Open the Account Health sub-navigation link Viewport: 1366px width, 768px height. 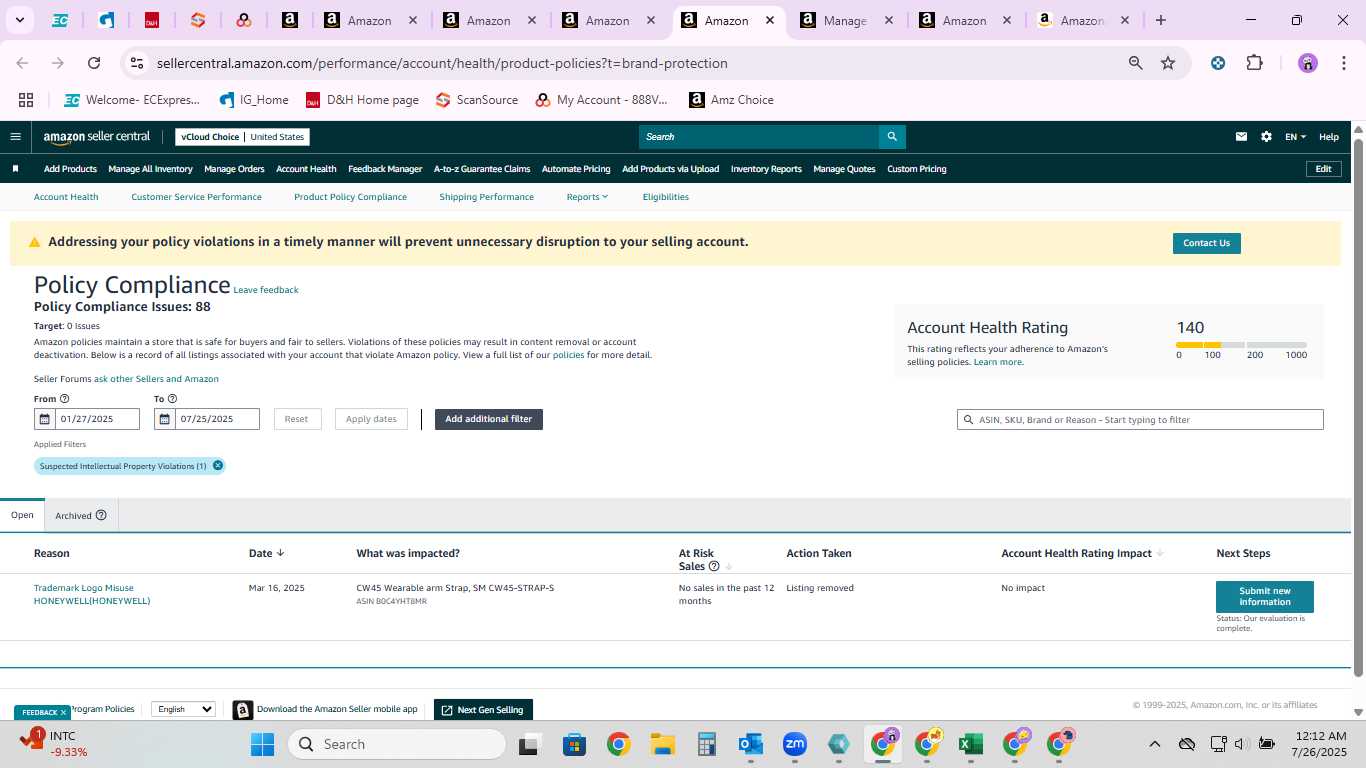(x=66, y=197)
